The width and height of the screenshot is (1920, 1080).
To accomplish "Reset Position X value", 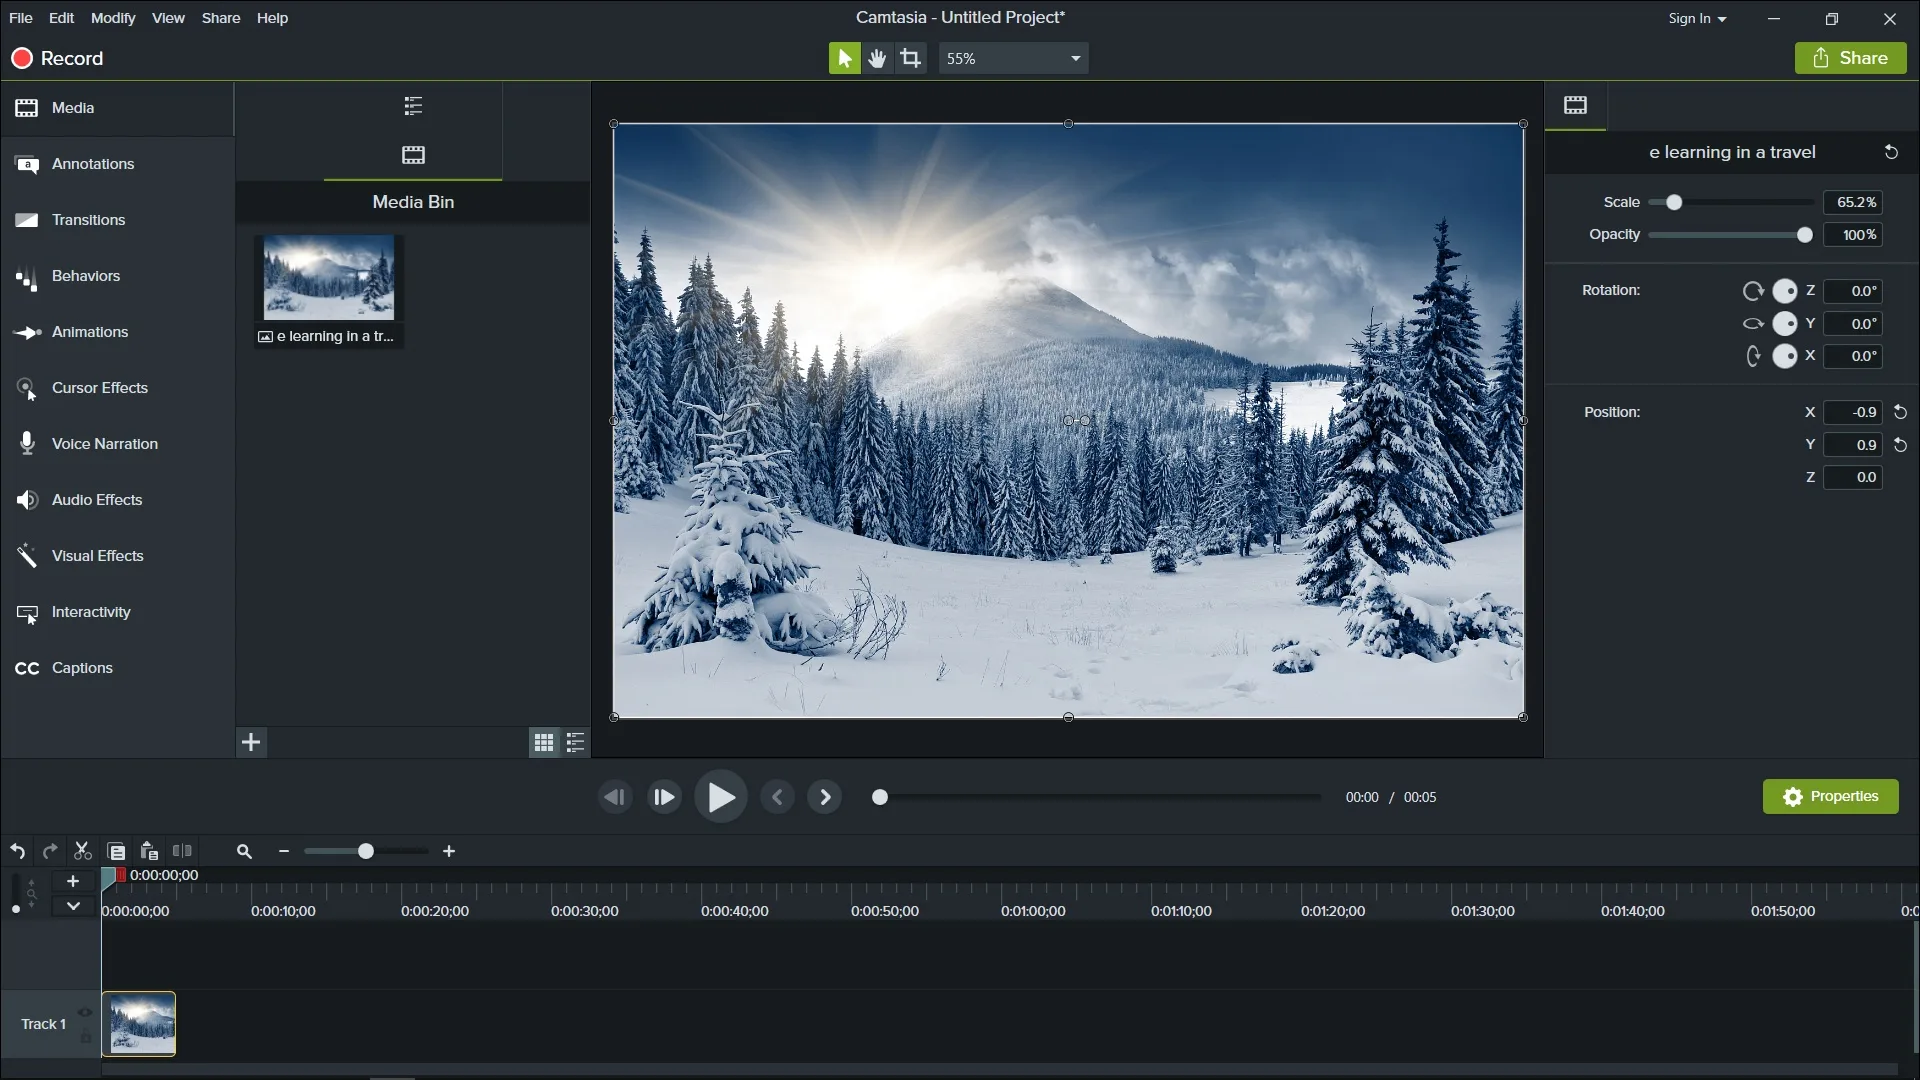I will 1901,413.
